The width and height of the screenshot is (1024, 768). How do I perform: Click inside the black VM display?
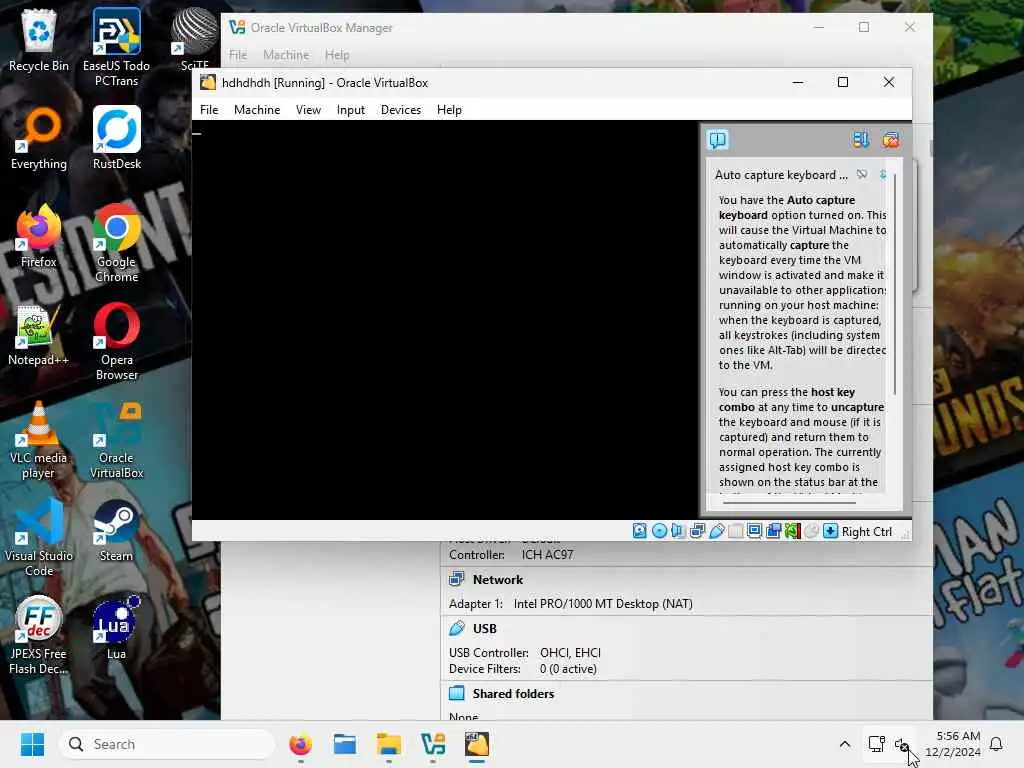coord(445,320)
